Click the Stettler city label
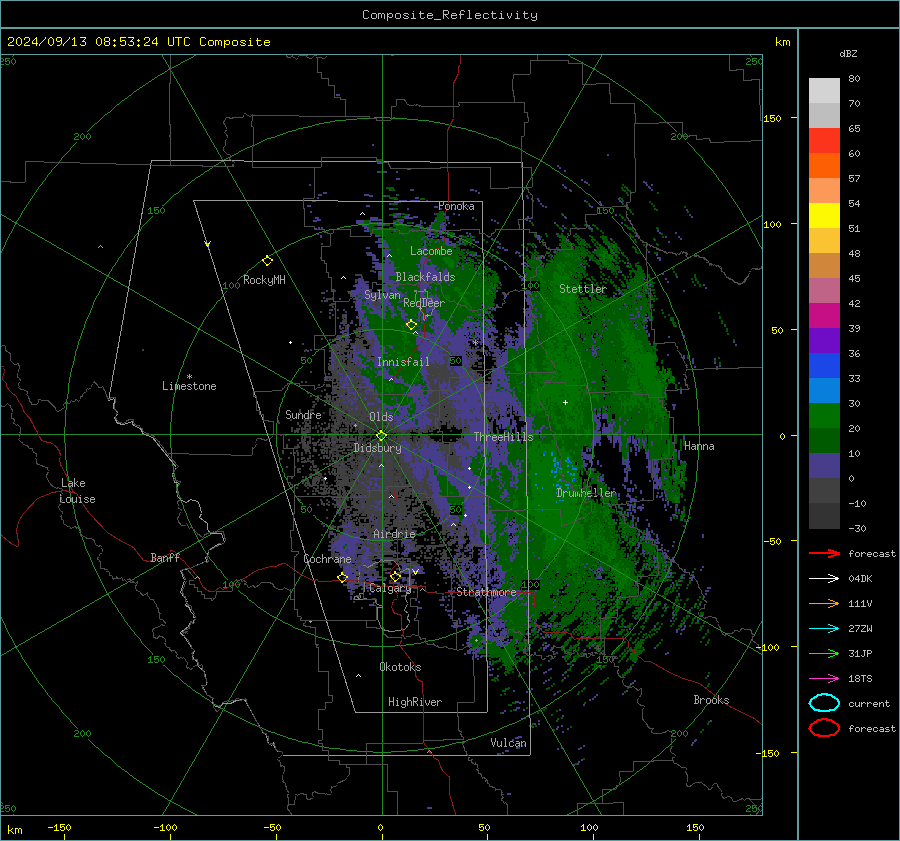The height and width of the screenshot is (841, 900). tap(583, 289)
